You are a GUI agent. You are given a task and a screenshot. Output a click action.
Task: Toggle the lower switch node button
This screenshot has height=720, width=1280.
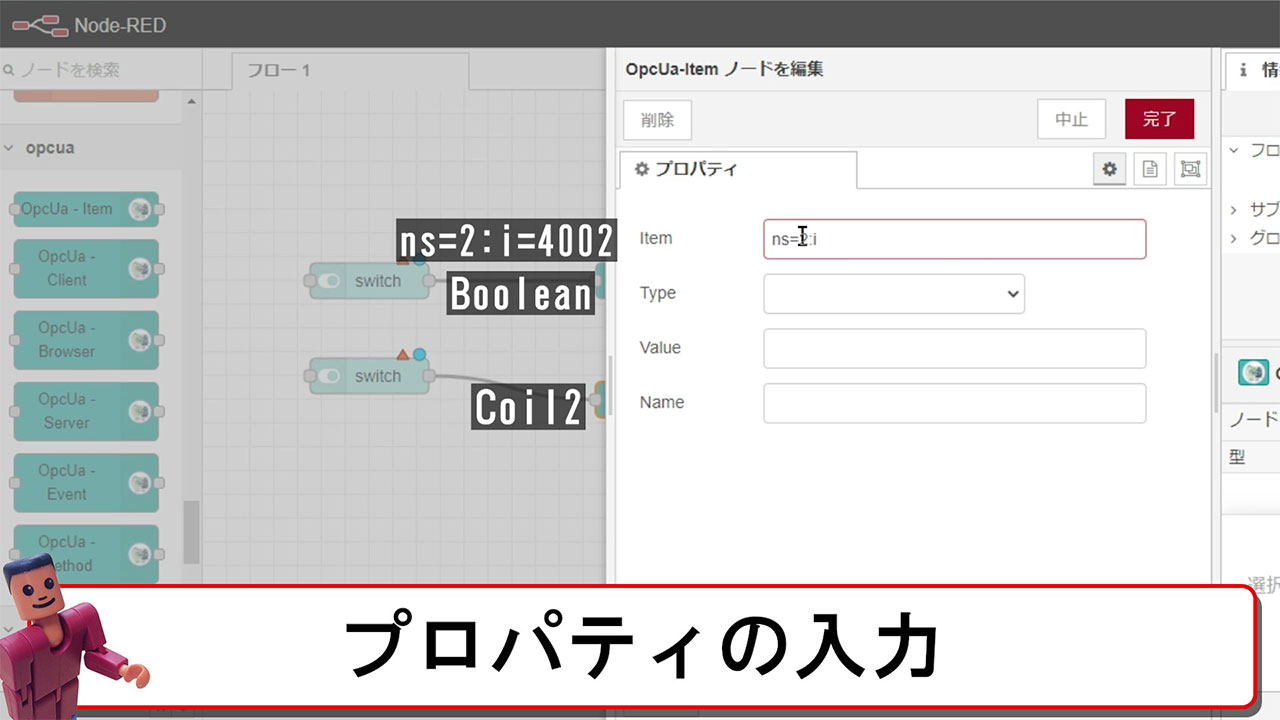tap(330, 377)
